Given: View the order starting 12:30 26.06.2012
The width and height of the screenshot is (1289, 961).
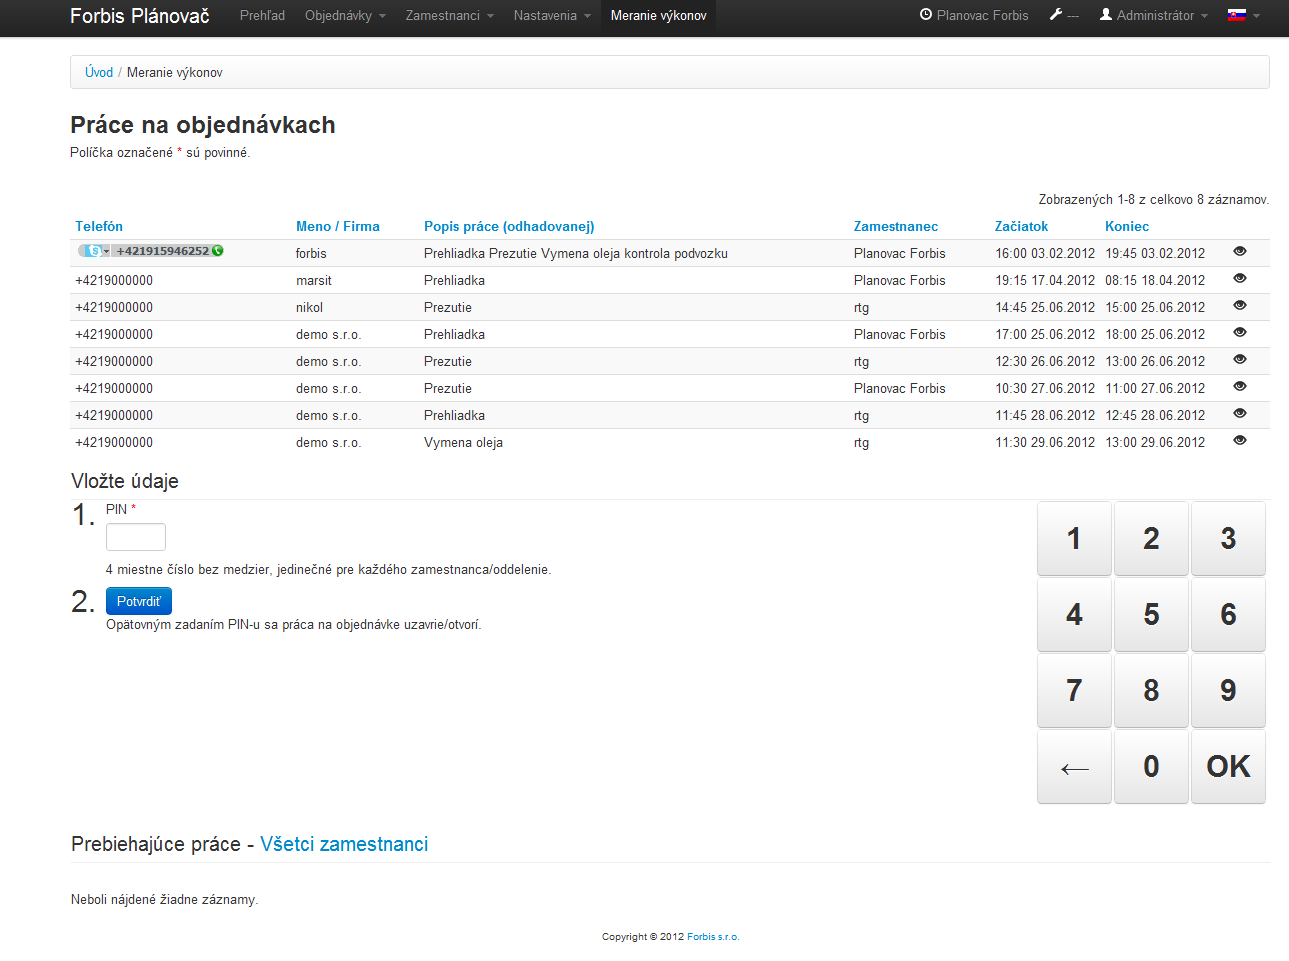Looking at the screenshot, I should (x=1240, y=359).
